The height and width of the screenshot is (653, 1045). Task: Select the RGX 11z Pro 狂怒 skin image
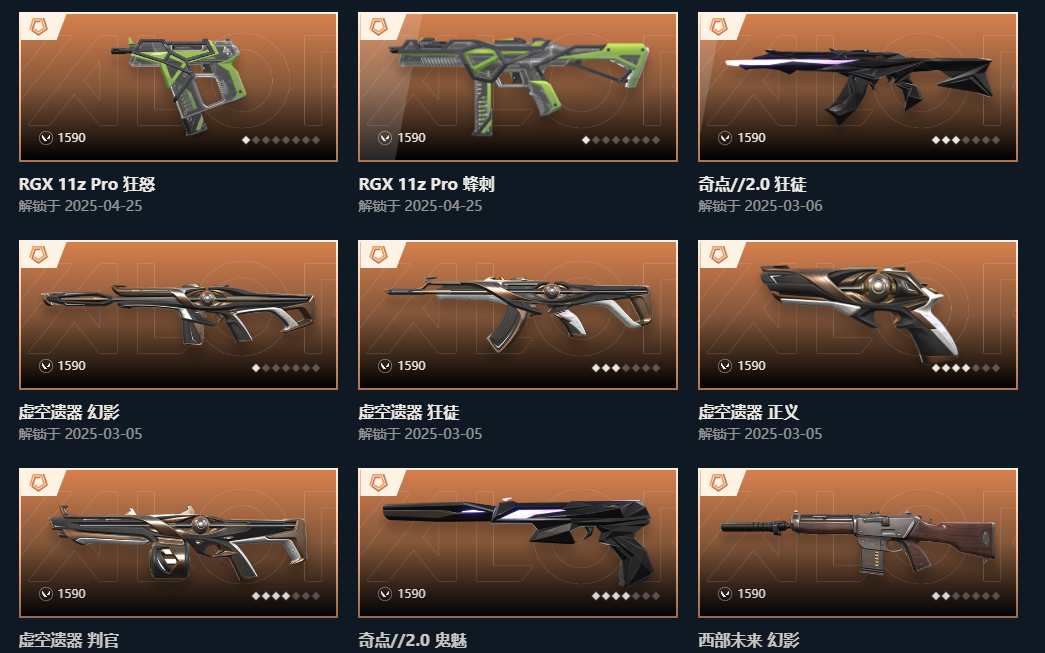(179, 87)
